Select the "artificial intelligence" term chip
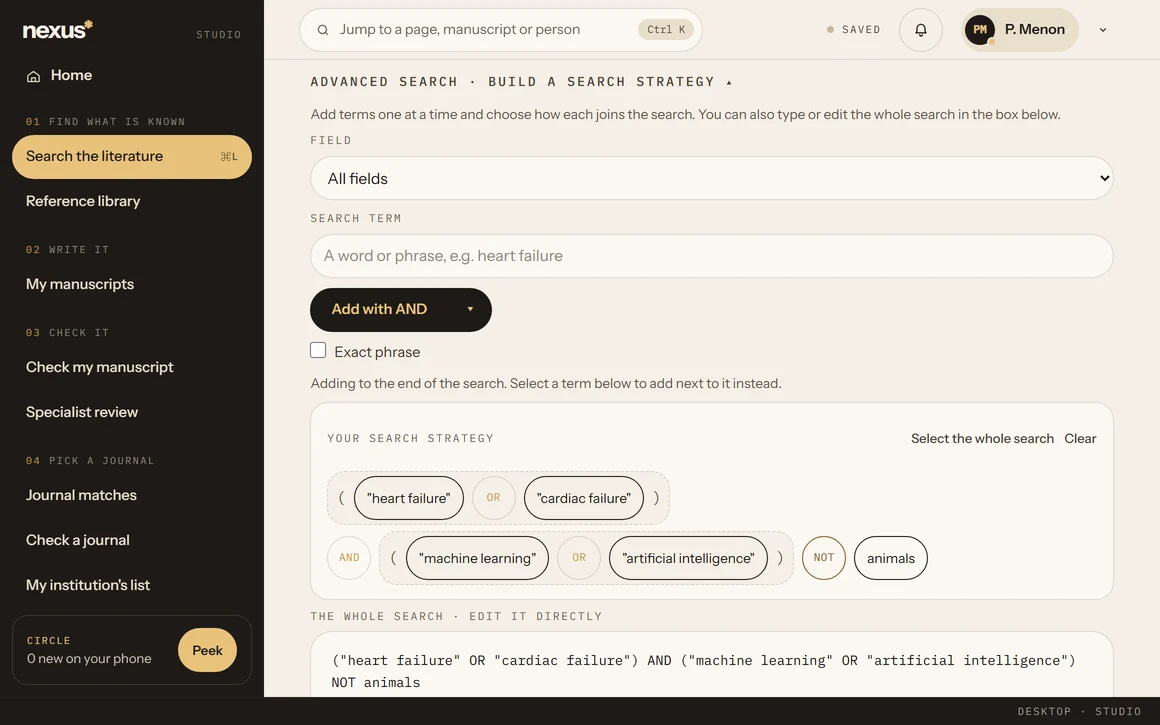This screenshot has width=1160, height=725. pos(688,558)
